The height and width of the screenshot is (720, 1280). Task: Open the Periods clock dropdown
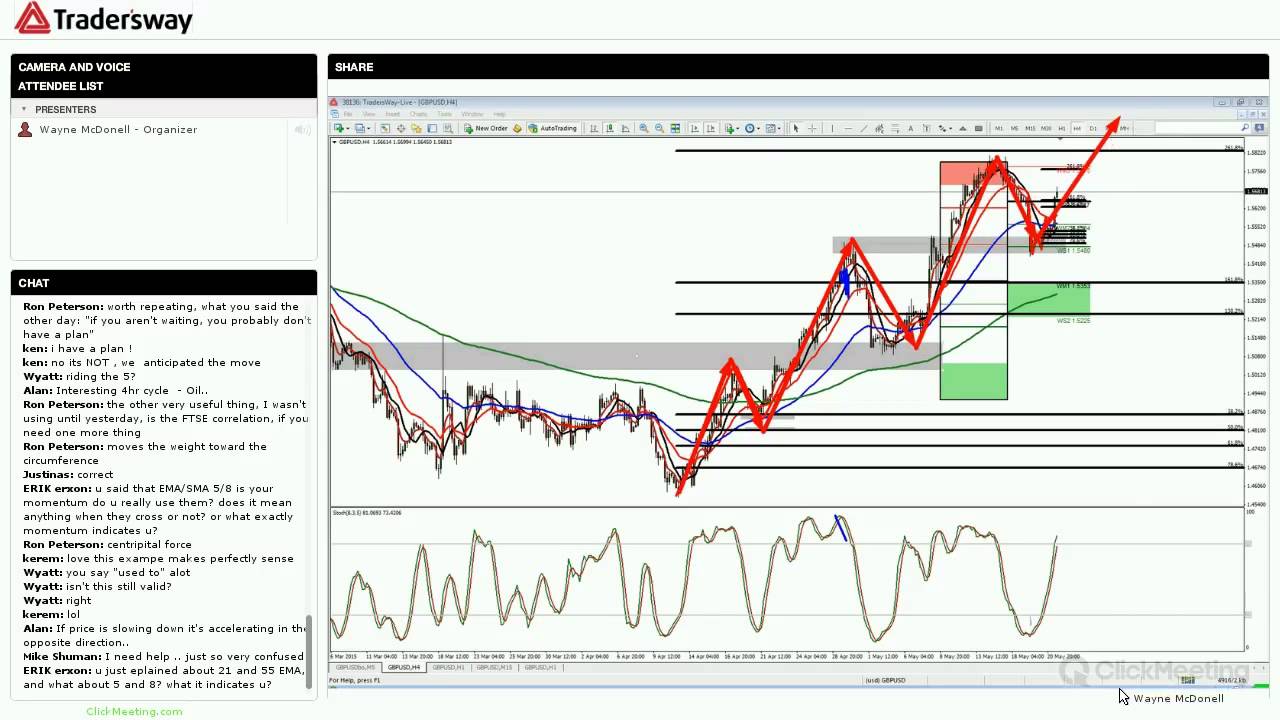(758, 128)
